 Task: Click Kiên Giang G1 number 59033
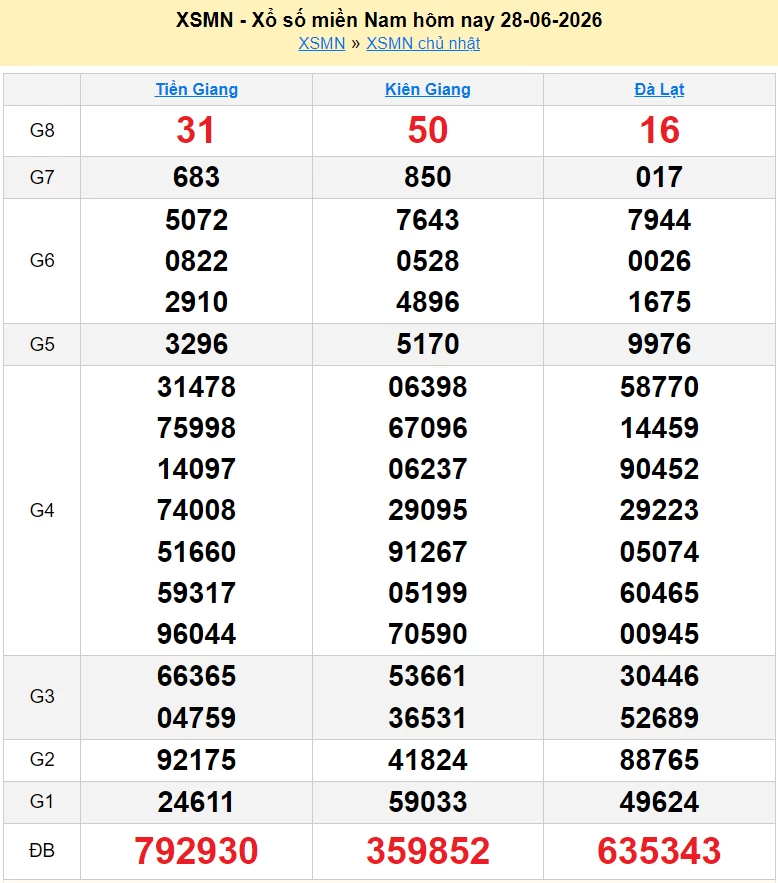(x=428, y=802)
